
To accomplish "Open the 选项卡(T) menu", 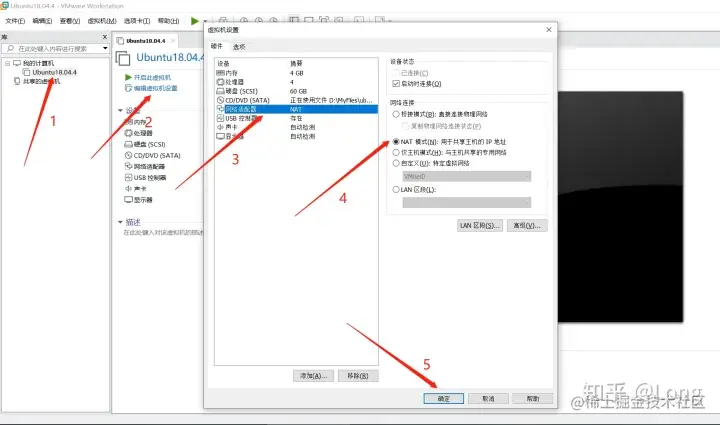I will pos(137,21).
